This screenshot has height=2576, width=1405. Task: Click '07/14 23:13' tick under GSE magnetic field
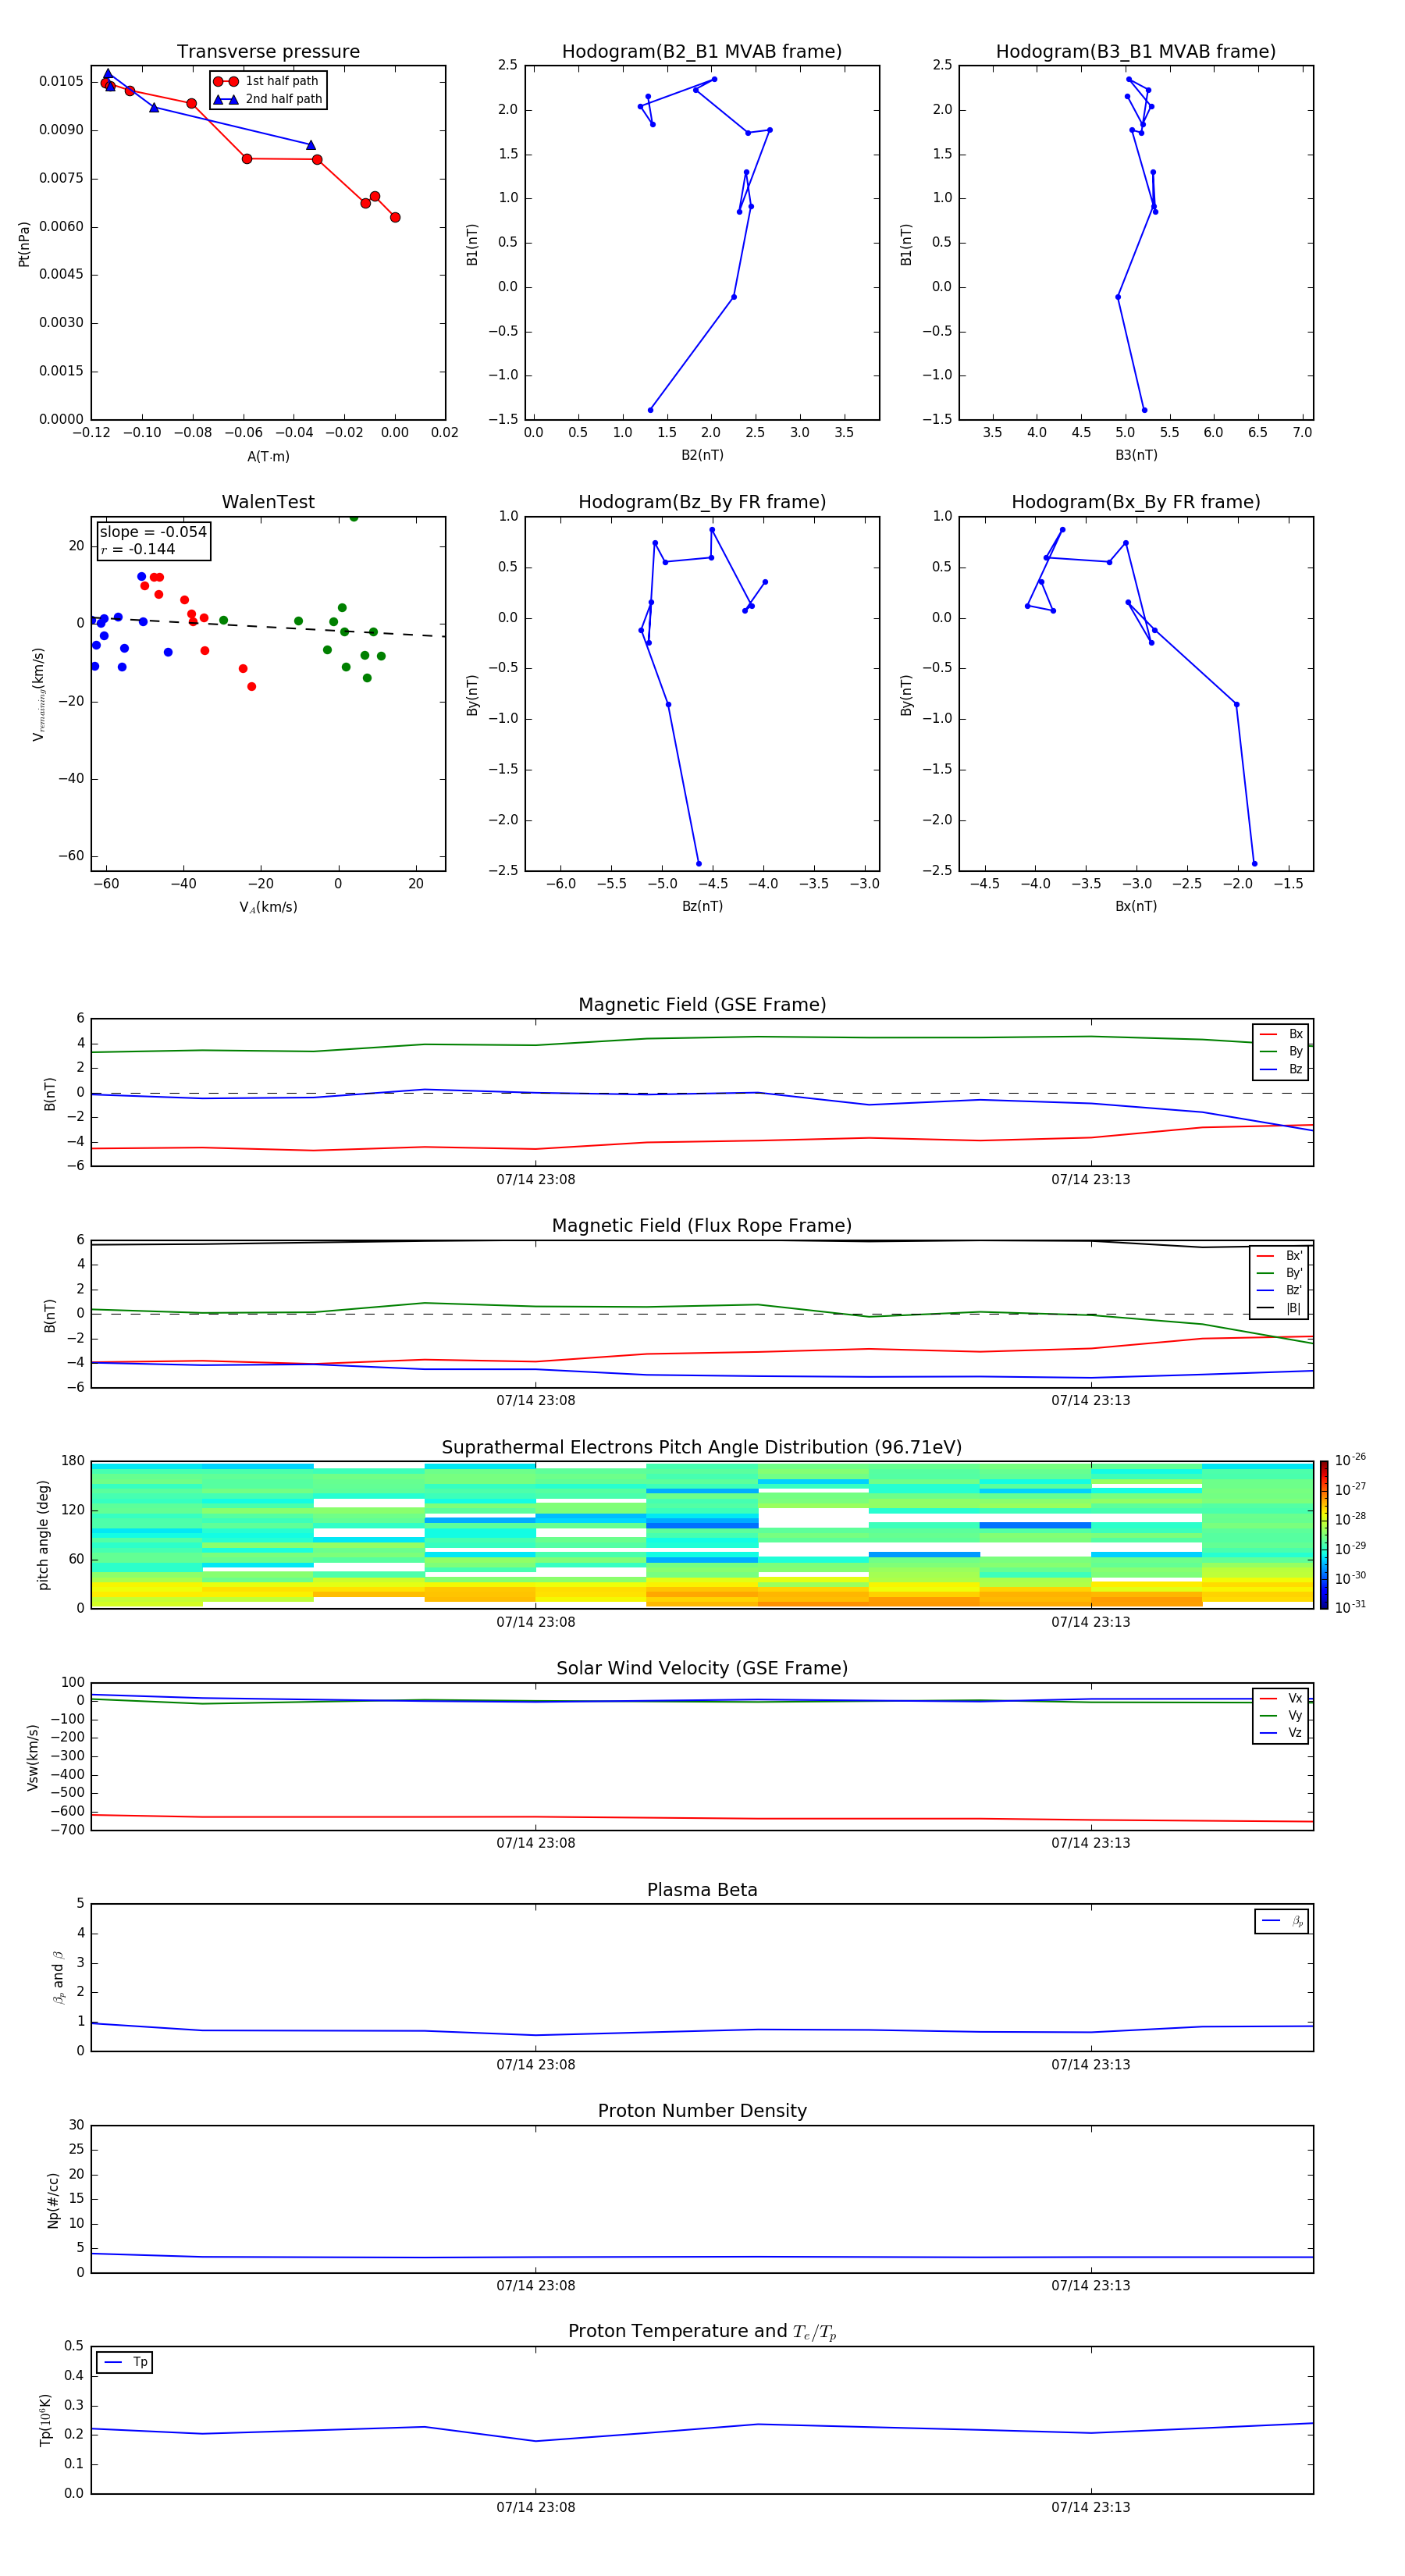tap(1091, 1179)
